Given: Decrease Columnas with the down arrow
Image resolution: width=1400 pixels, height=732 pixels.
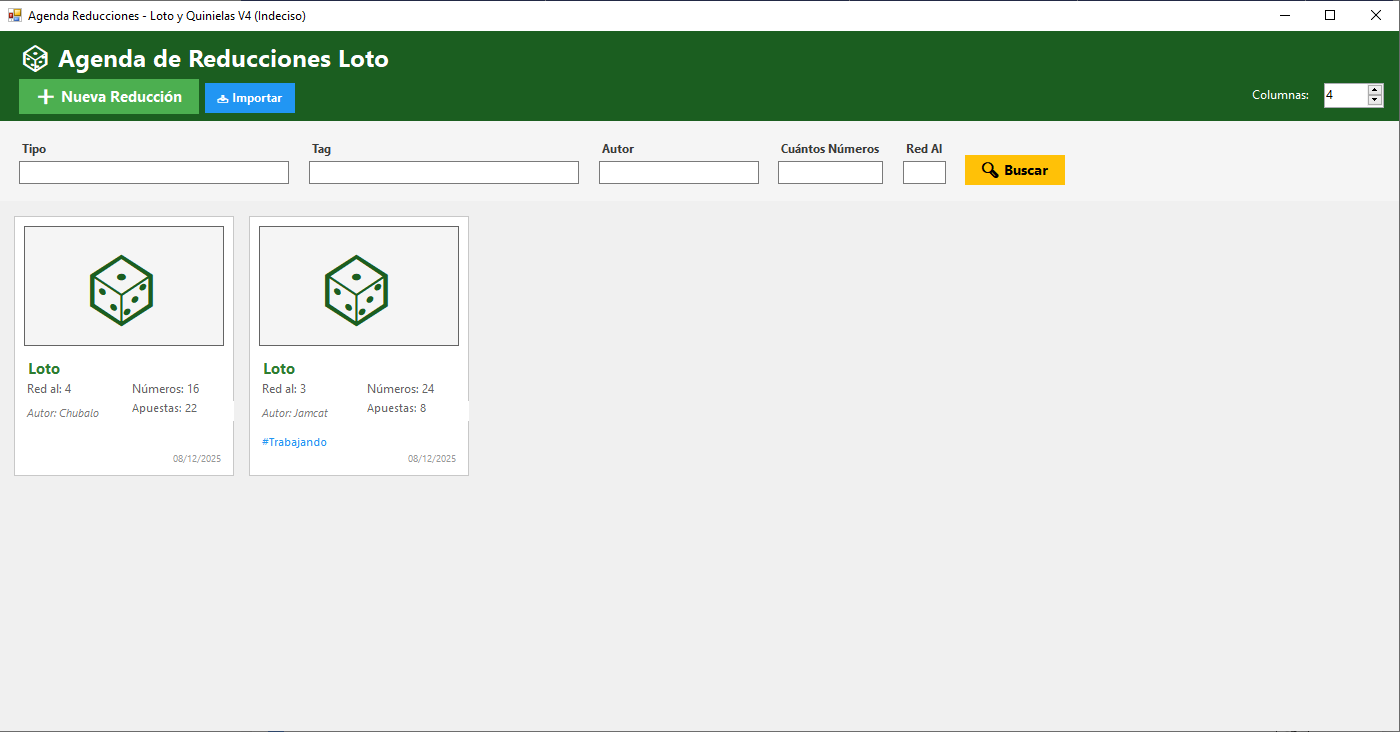Looking at the screenshot, I should (1375, 100).
